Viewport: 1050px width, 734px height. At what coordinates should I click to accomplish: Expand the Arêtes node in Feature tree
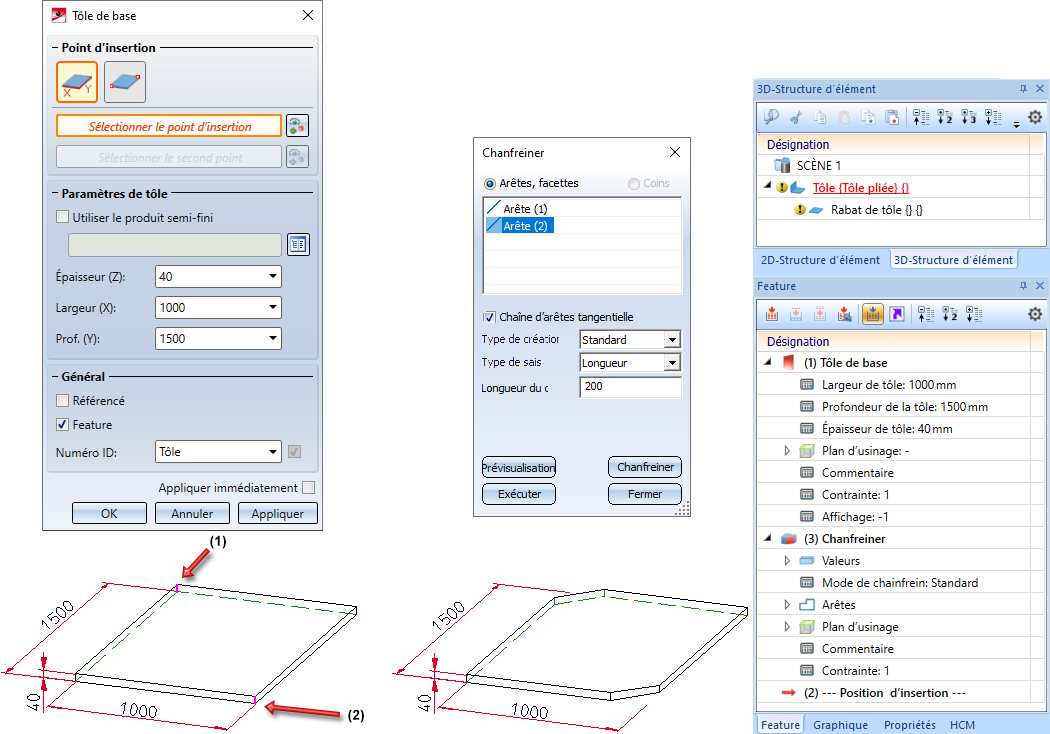point(787,605)
